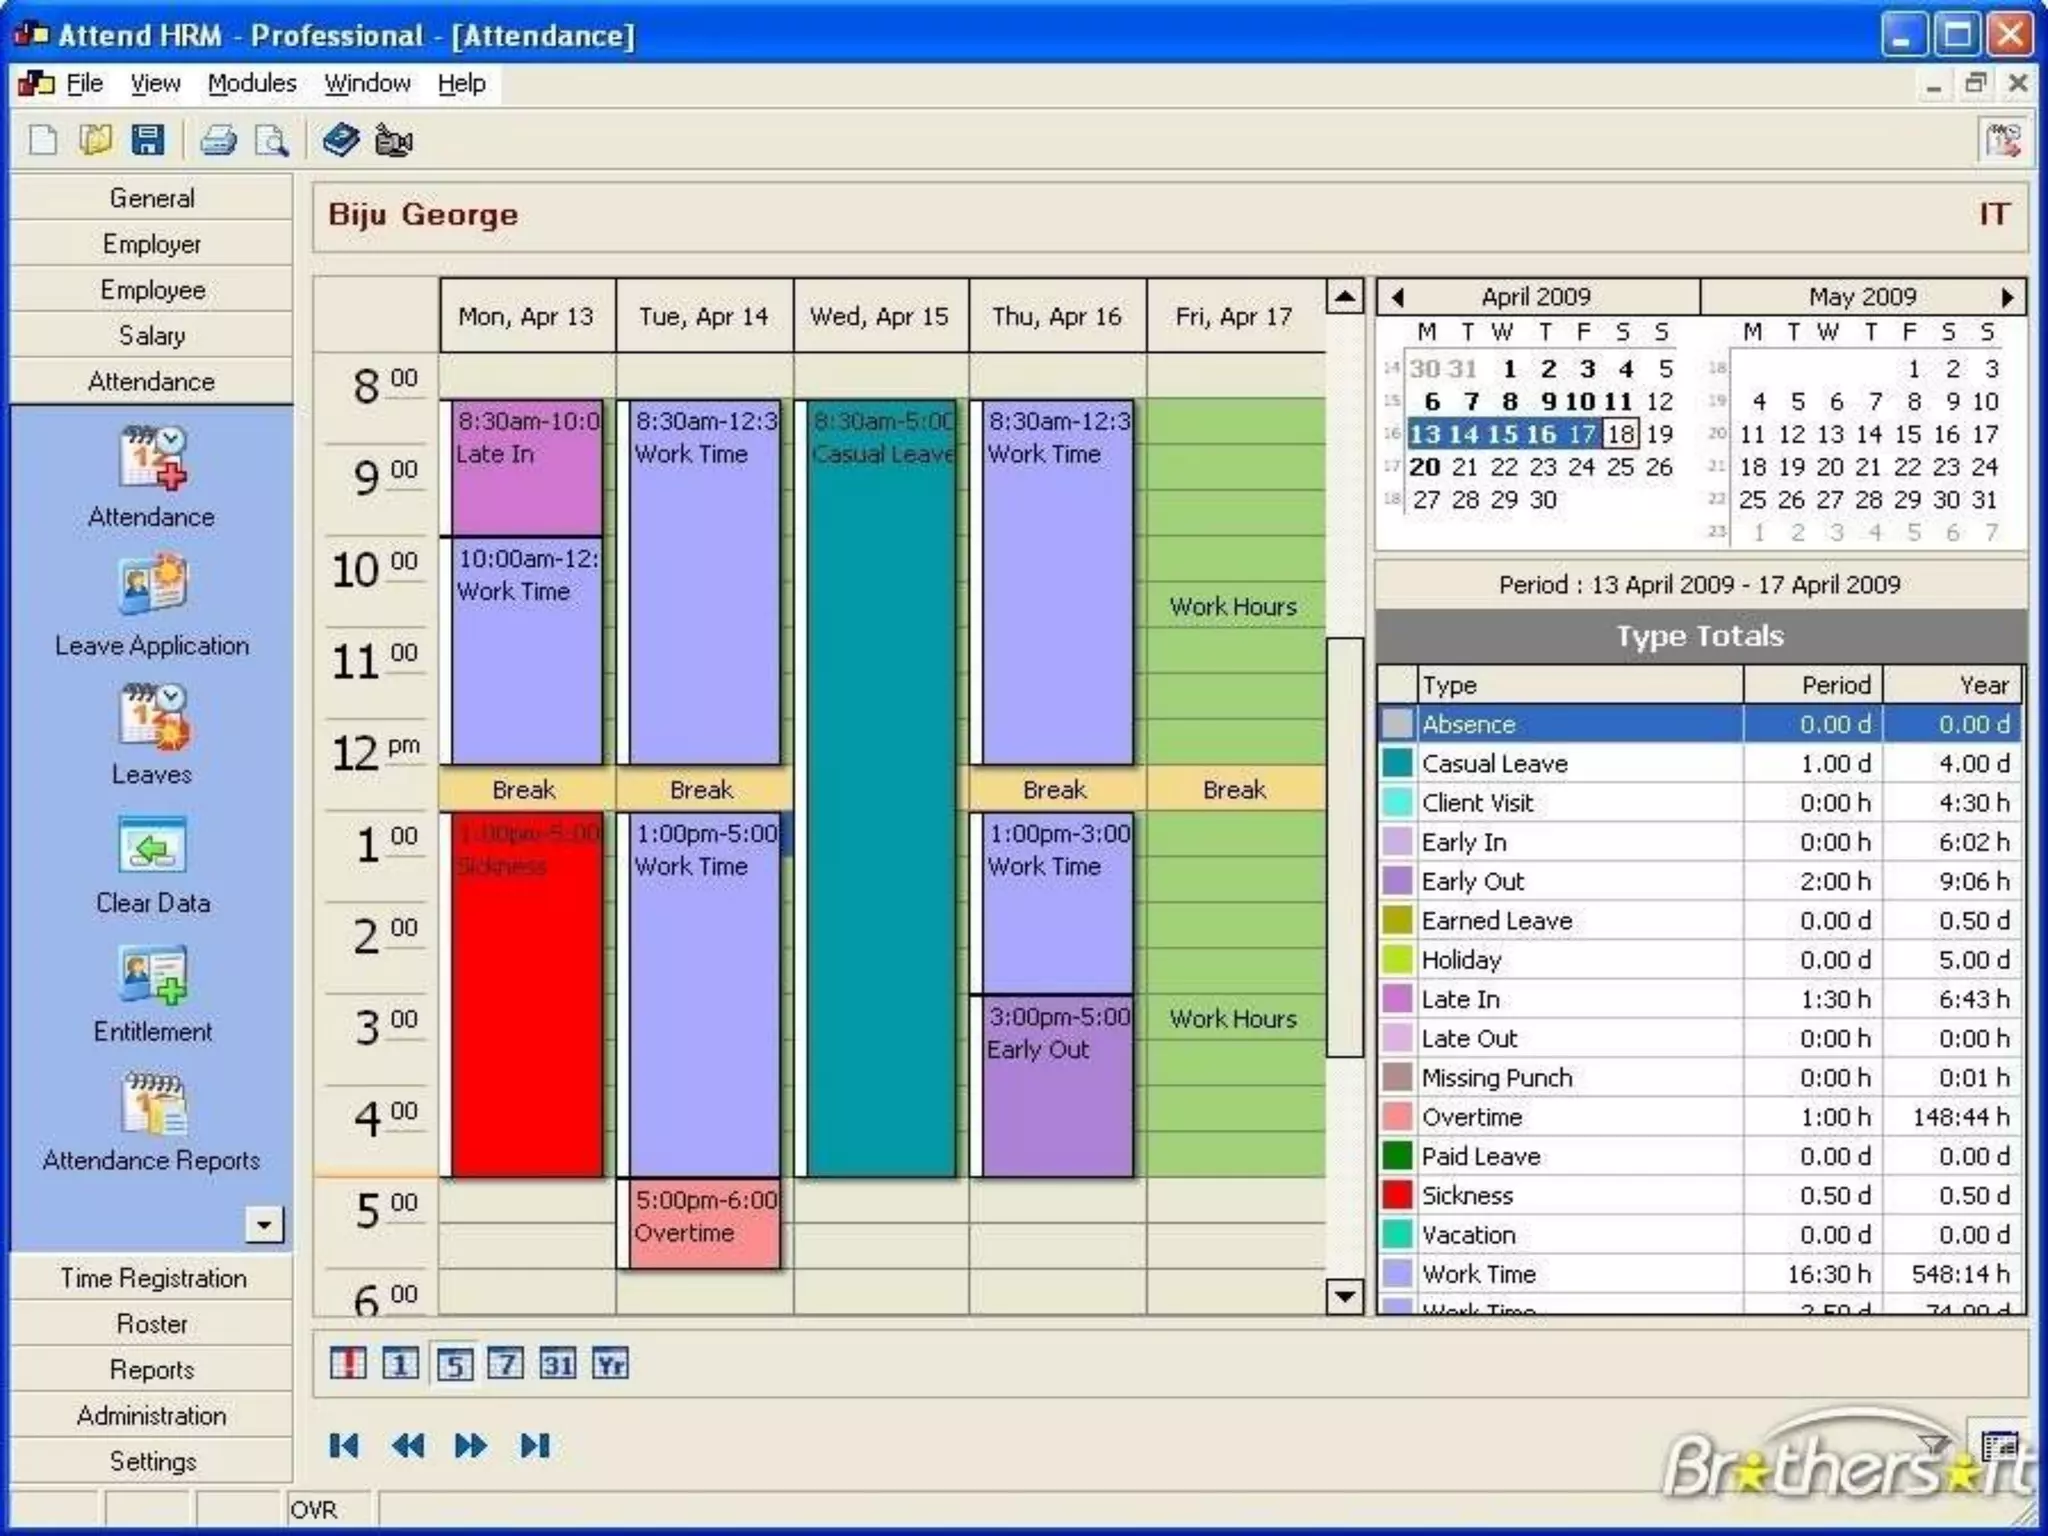The image size is (2048, 1536).
Task: Click the schedule scroll up arrow
Action: point(1345,297)
